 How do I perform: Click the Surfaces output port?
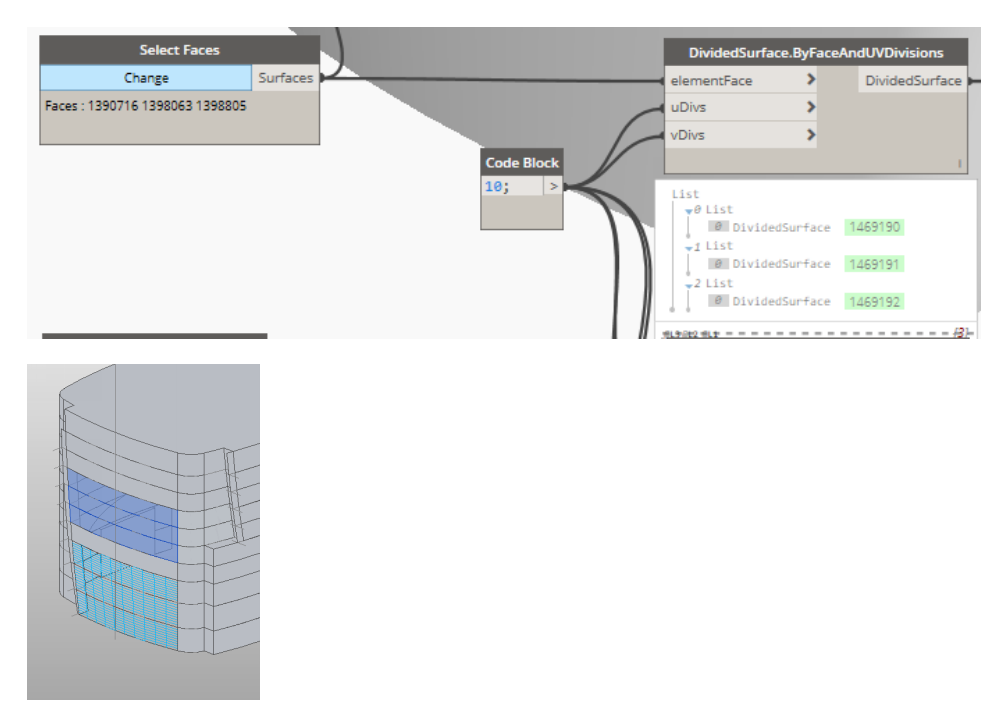click(285, 78)
